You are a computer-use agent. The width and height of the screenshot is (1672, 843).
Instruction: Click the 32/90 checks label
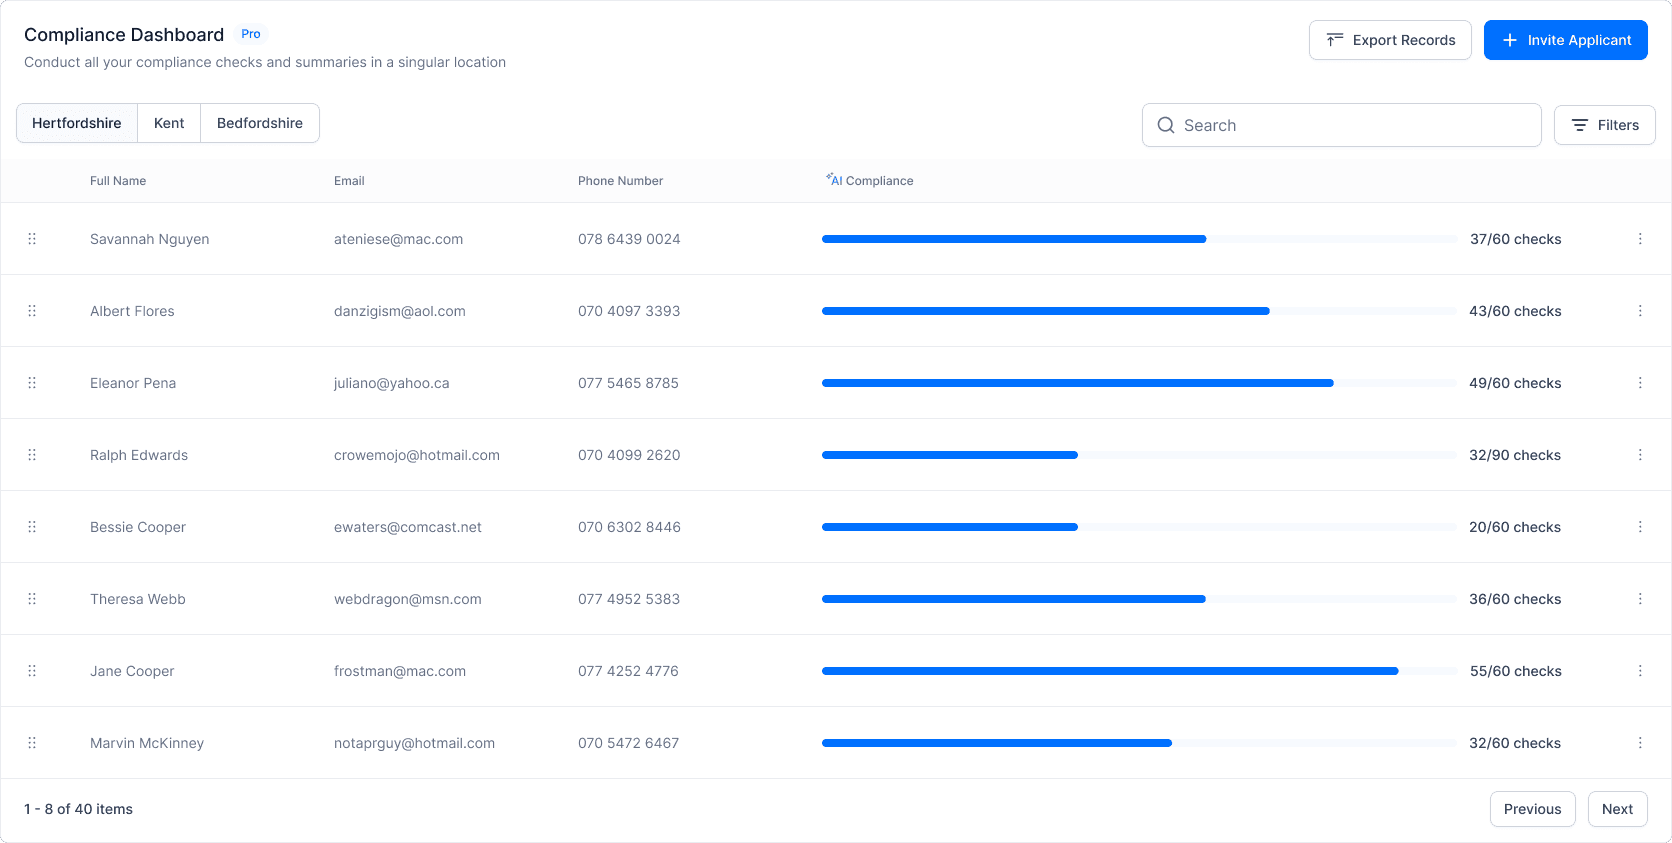(x=1515, y=455)
